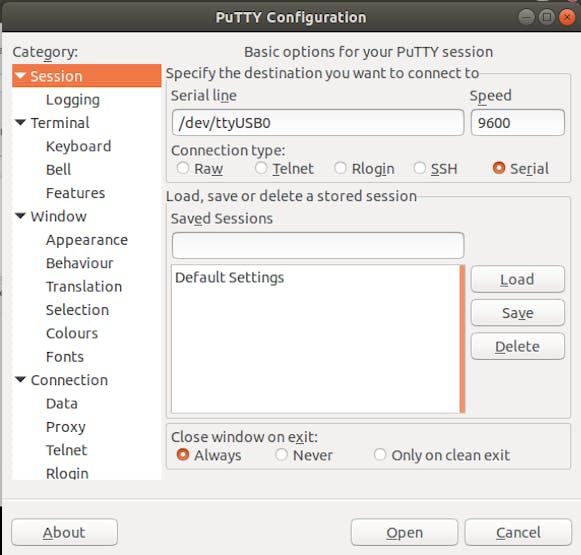Focus the Serial line input field

(318, 122)
